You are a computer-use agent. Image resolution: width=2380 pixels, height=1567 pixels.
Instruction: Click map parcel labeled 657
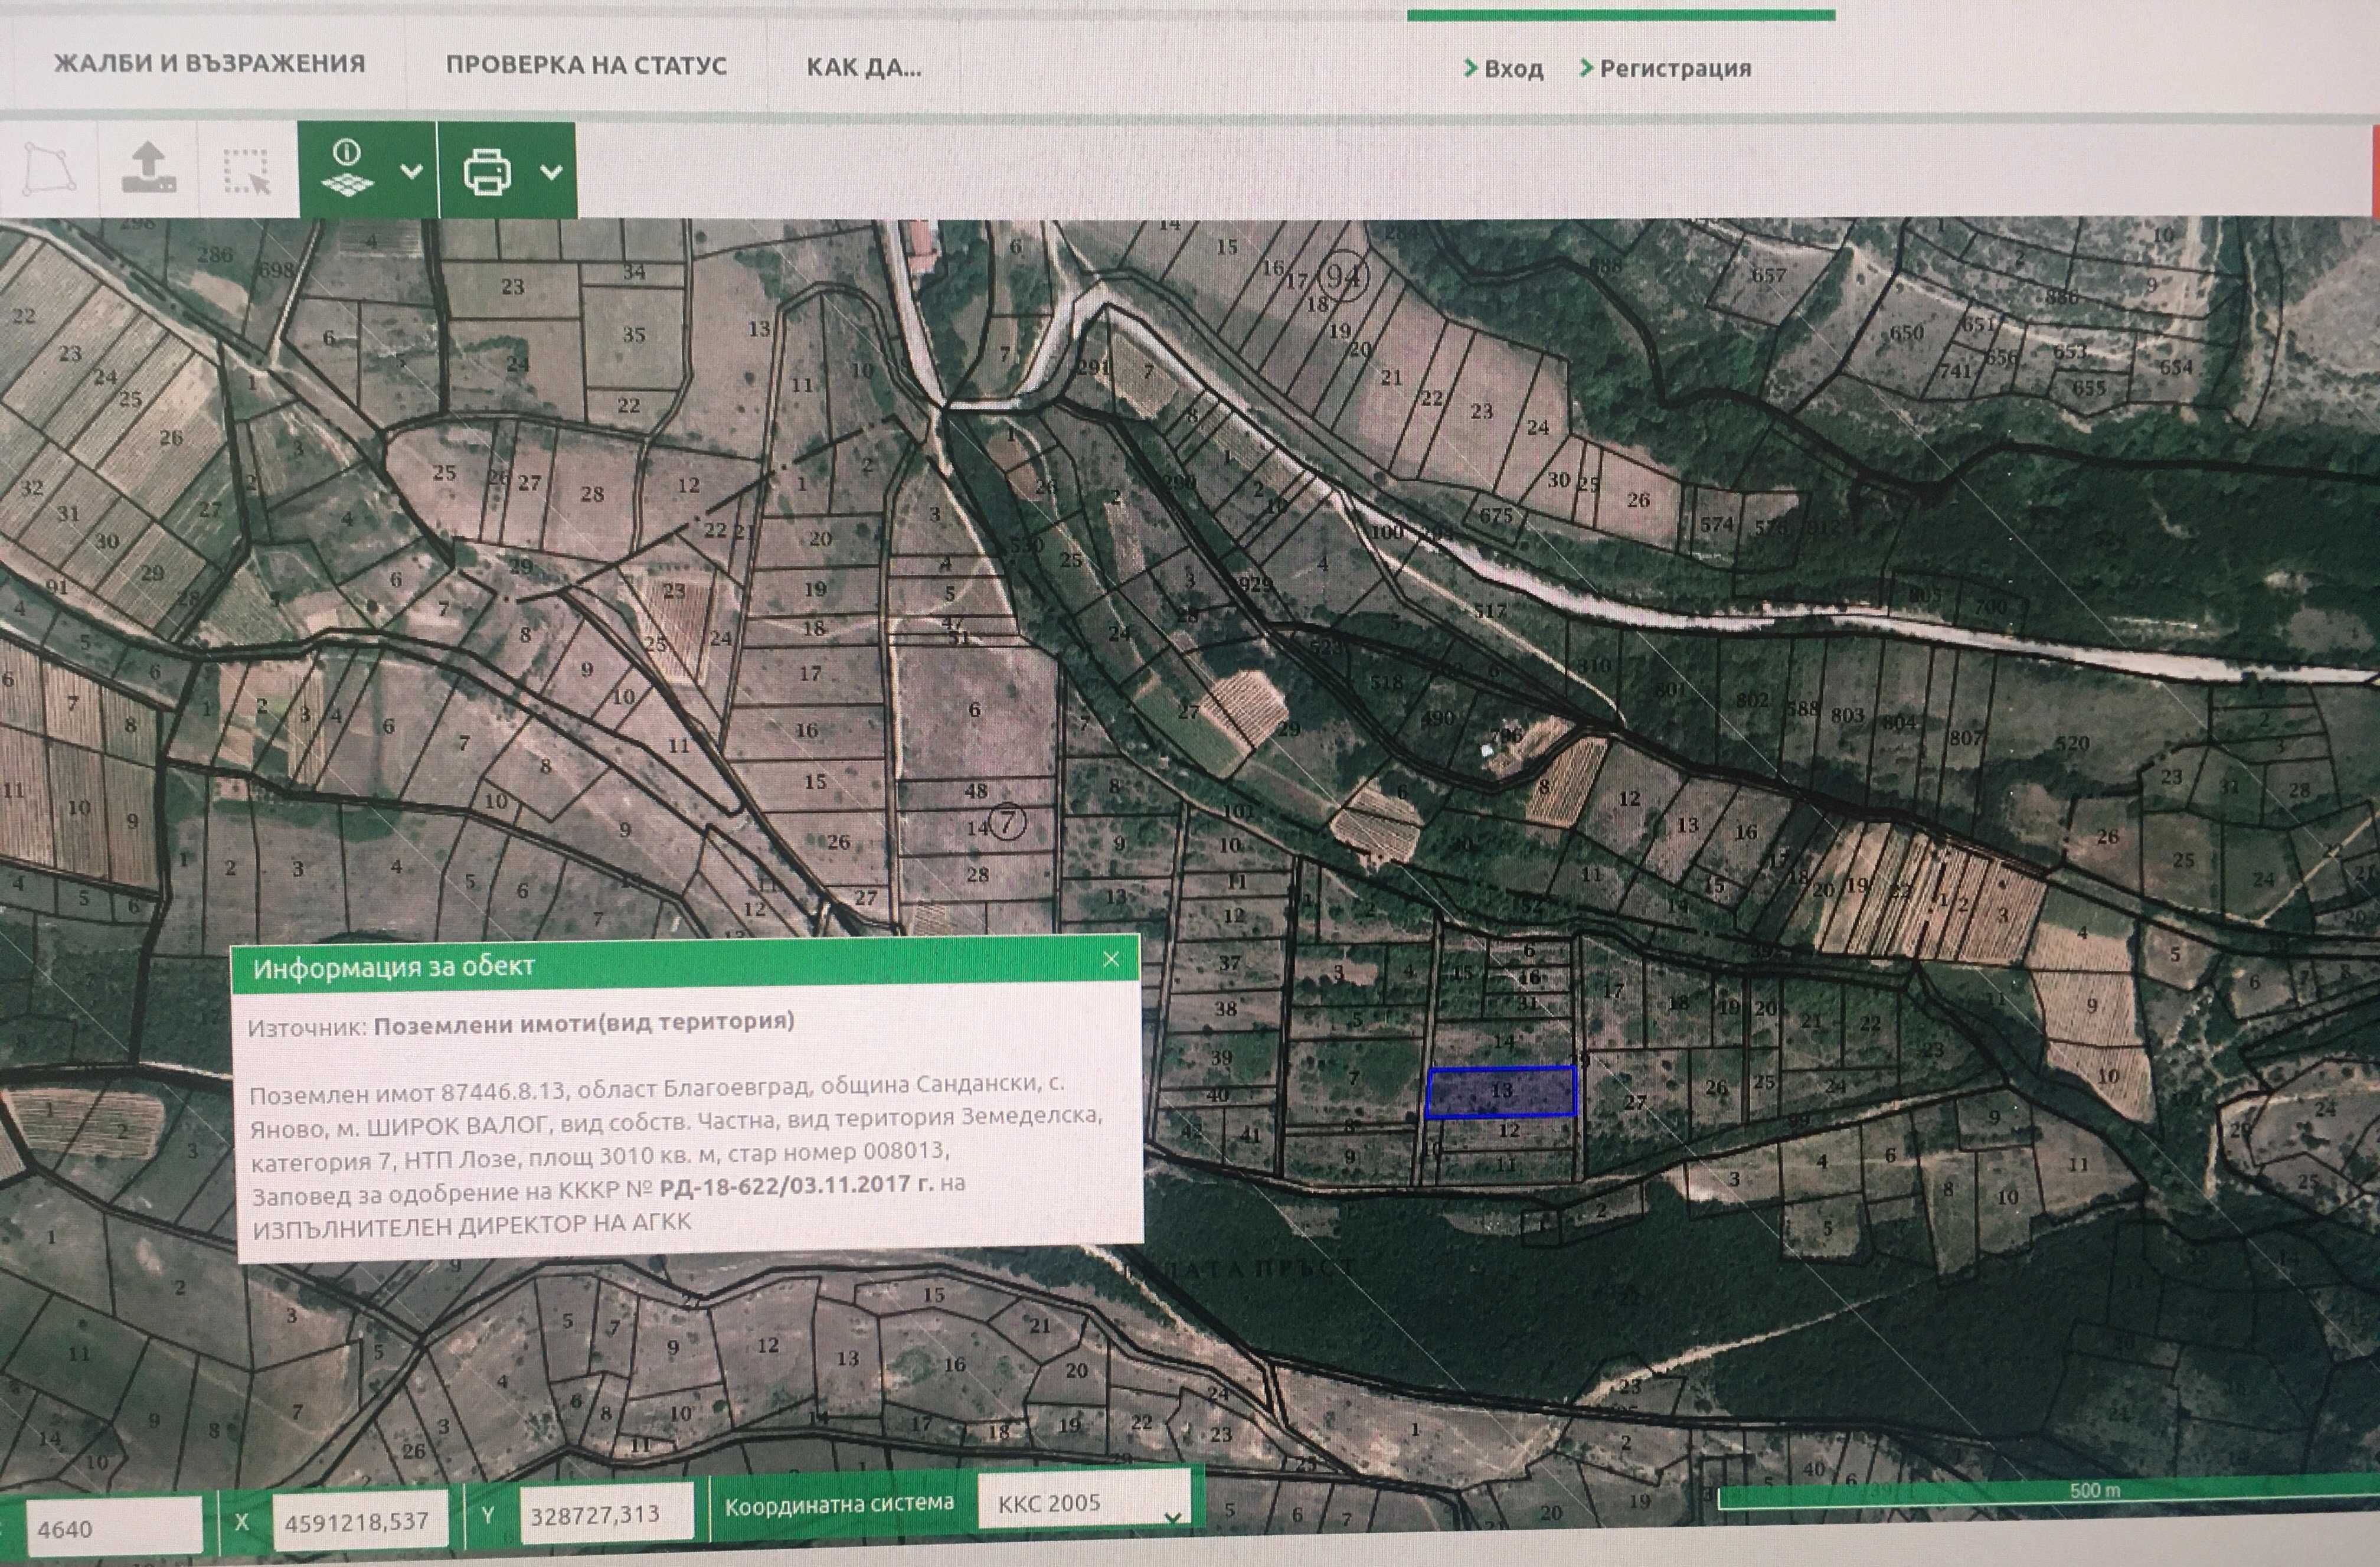coord(1768,275)
